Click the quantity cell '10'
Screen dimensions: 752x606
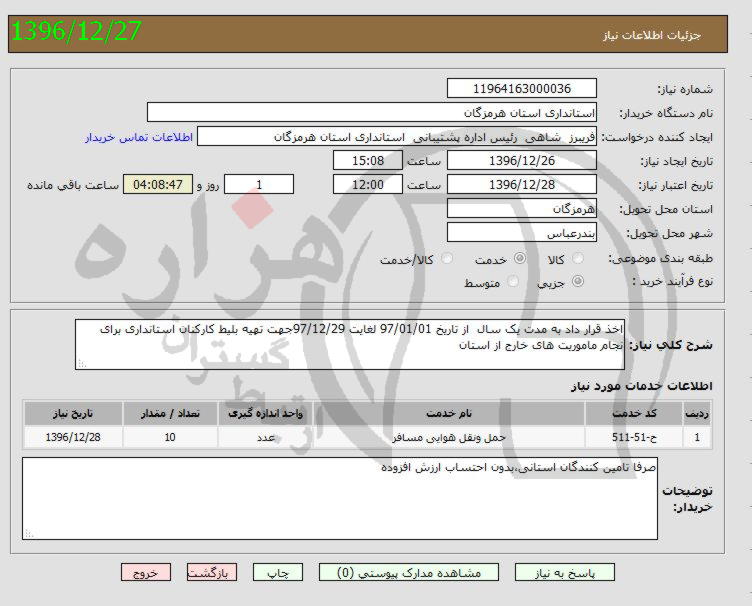[x=170, y=437]
